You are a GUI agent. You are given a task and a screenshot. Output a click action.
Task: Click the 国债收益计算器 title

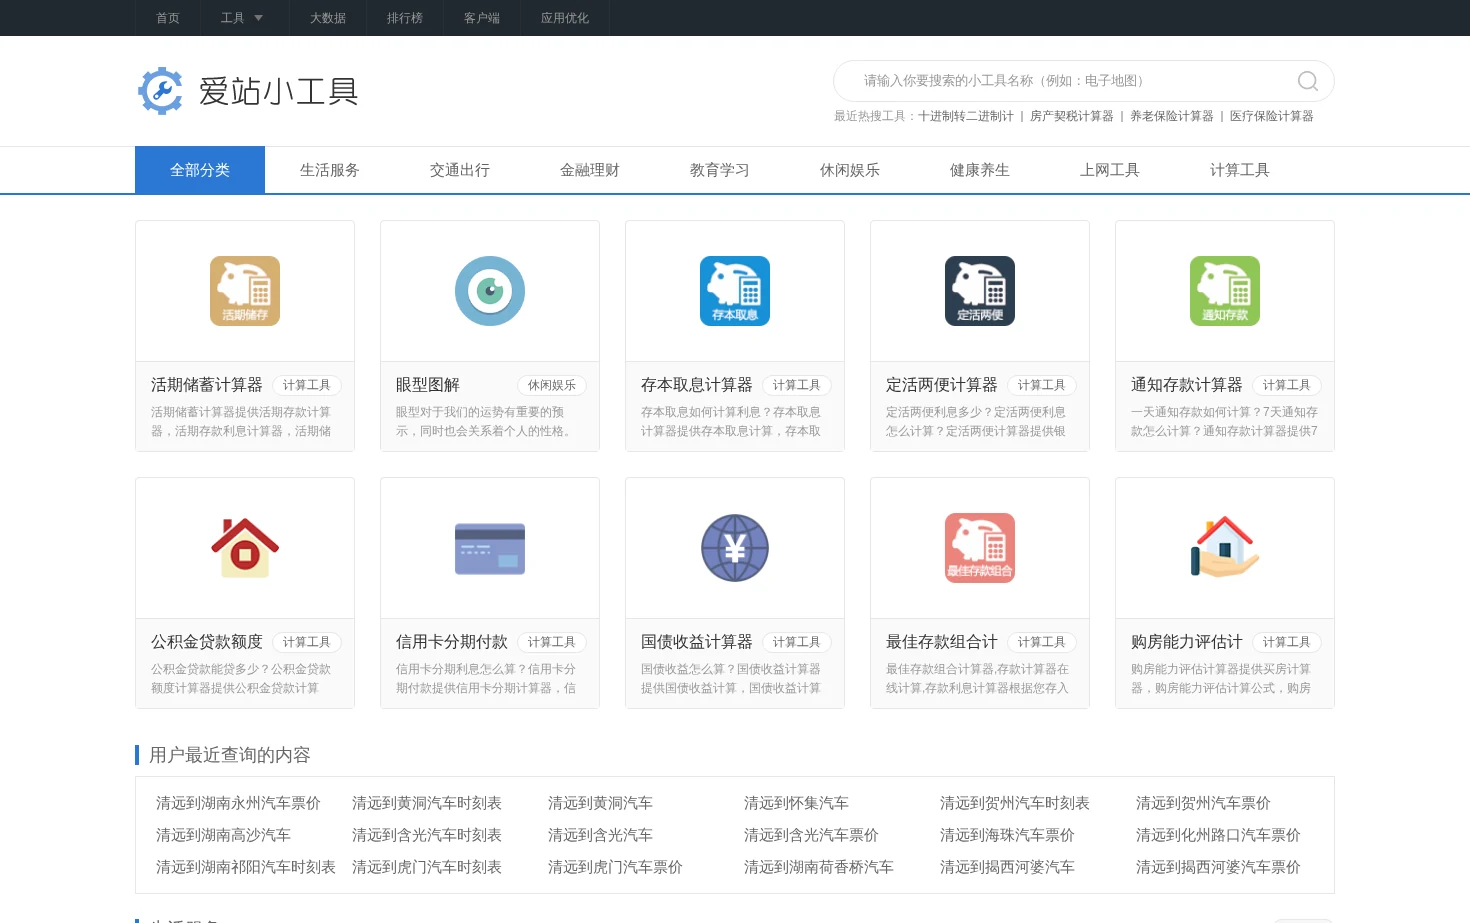click(697, 642)
